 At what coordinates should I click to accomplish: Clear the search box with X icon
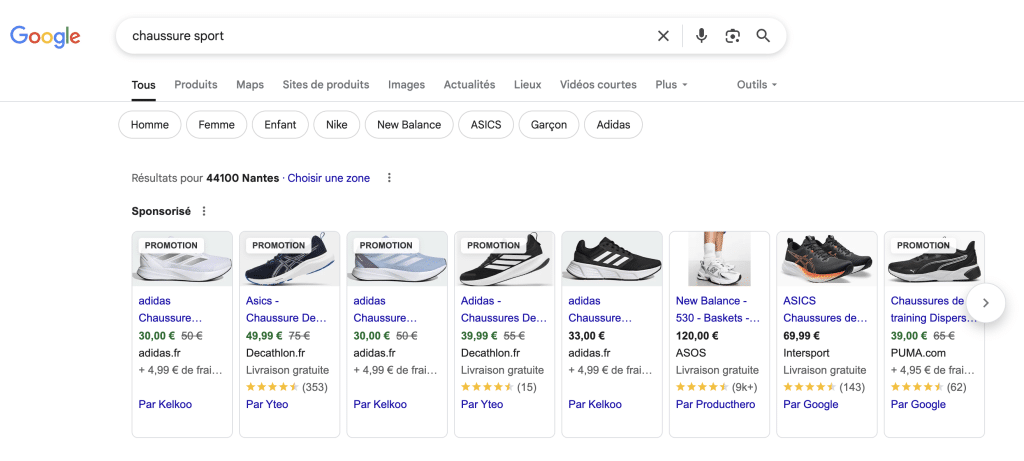(663, 36)
